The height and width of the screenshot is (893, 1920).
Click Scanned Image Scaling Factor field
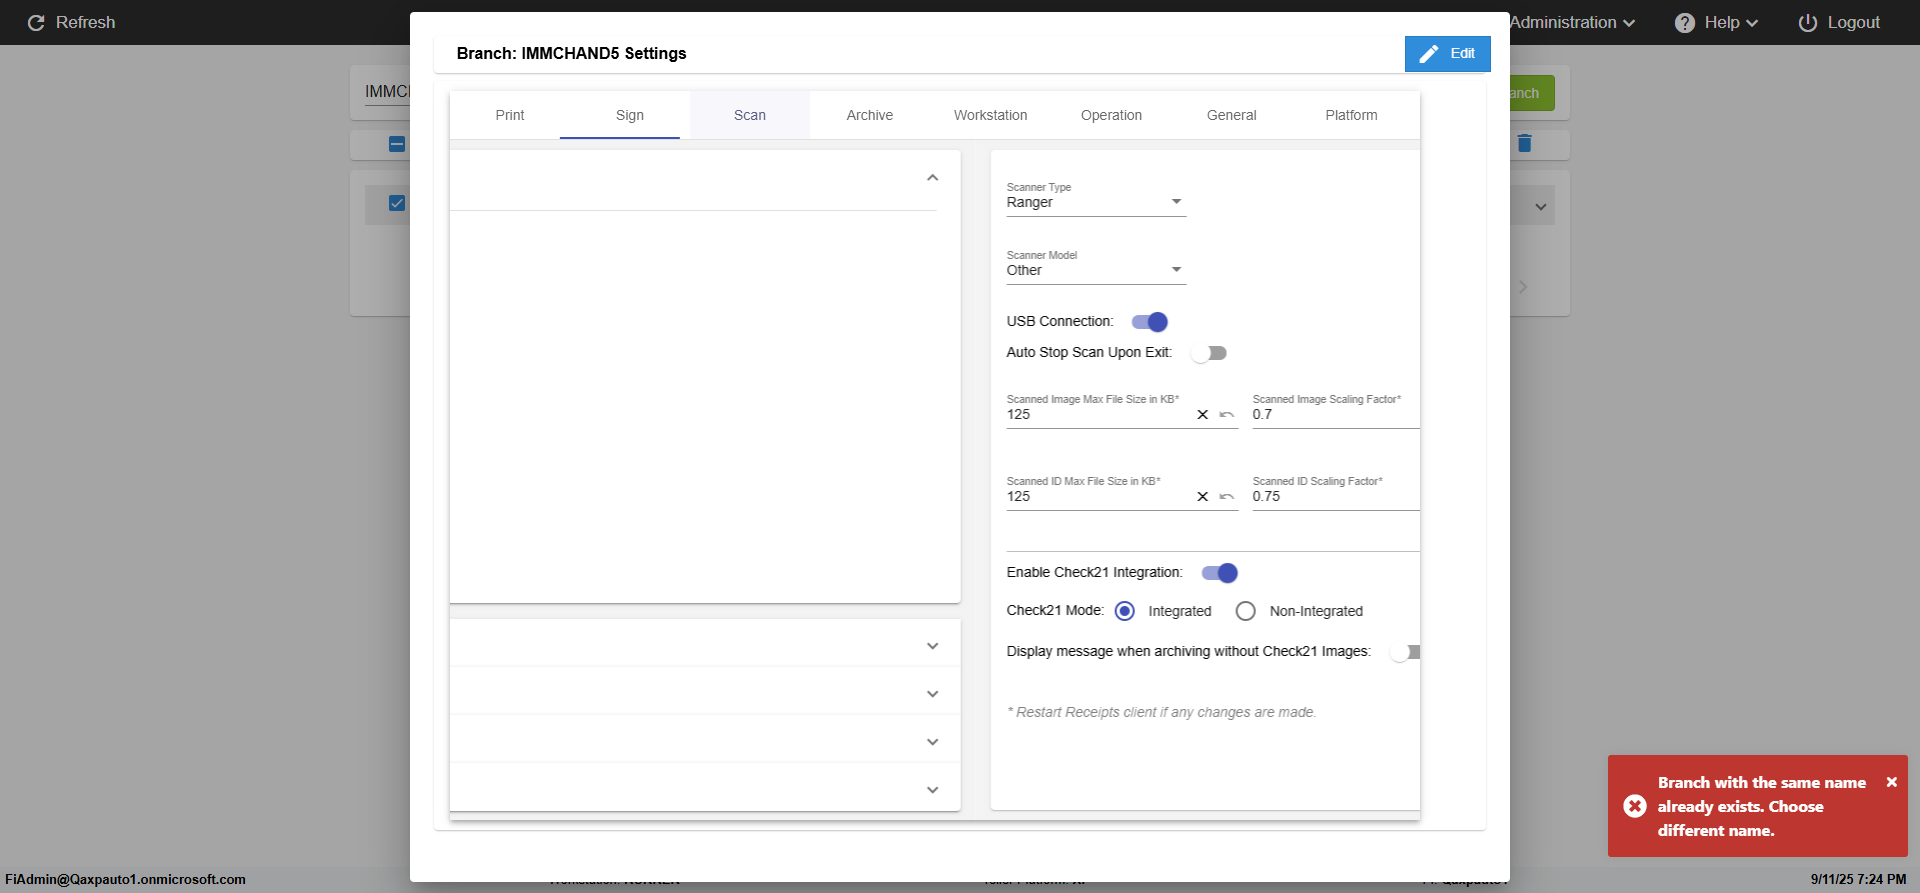1335,414
